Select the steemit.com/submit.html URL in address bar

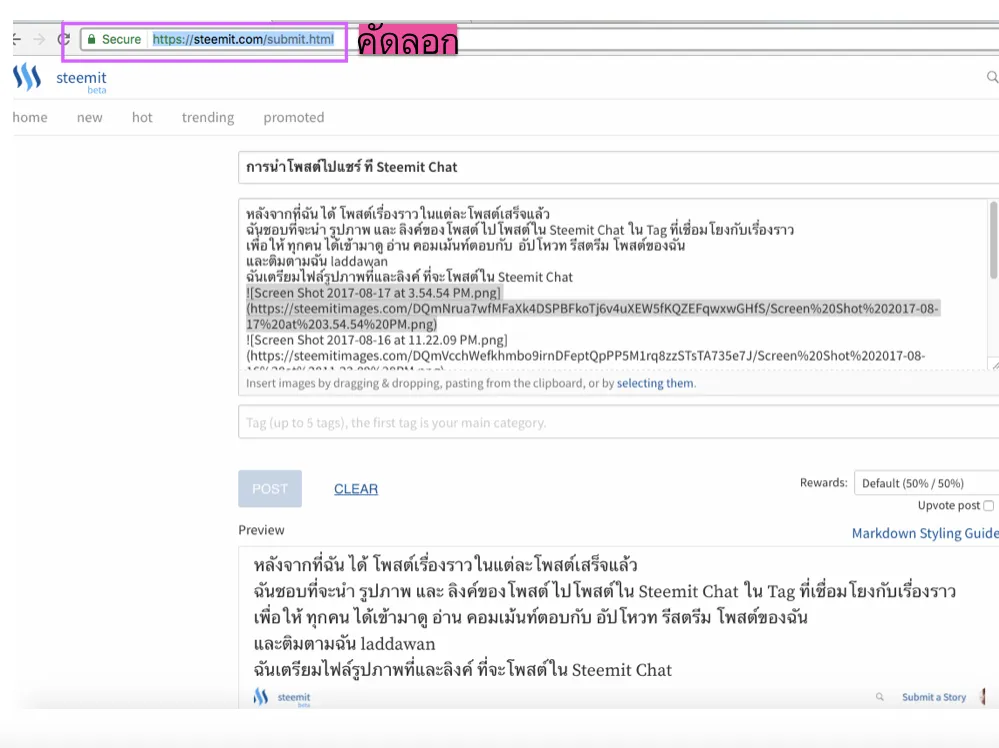(x=243, y=40)
